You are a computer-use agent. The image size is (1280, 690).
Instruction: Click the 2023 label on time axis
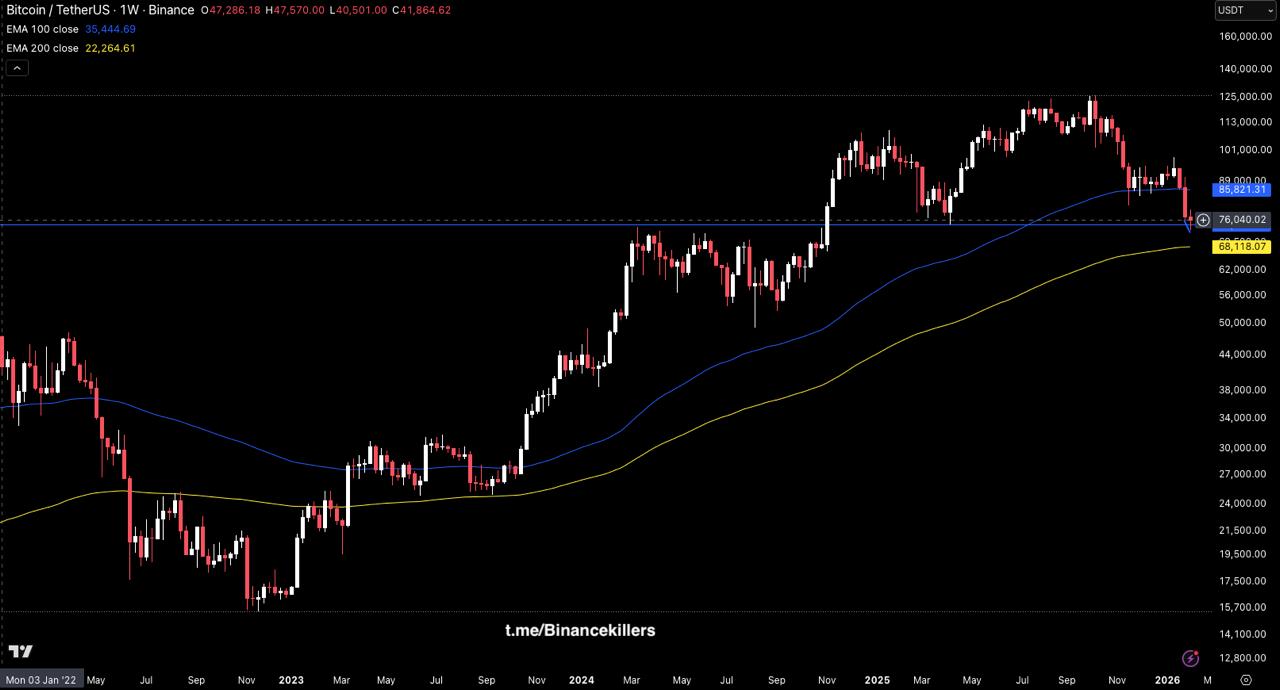tap(291, 680)
